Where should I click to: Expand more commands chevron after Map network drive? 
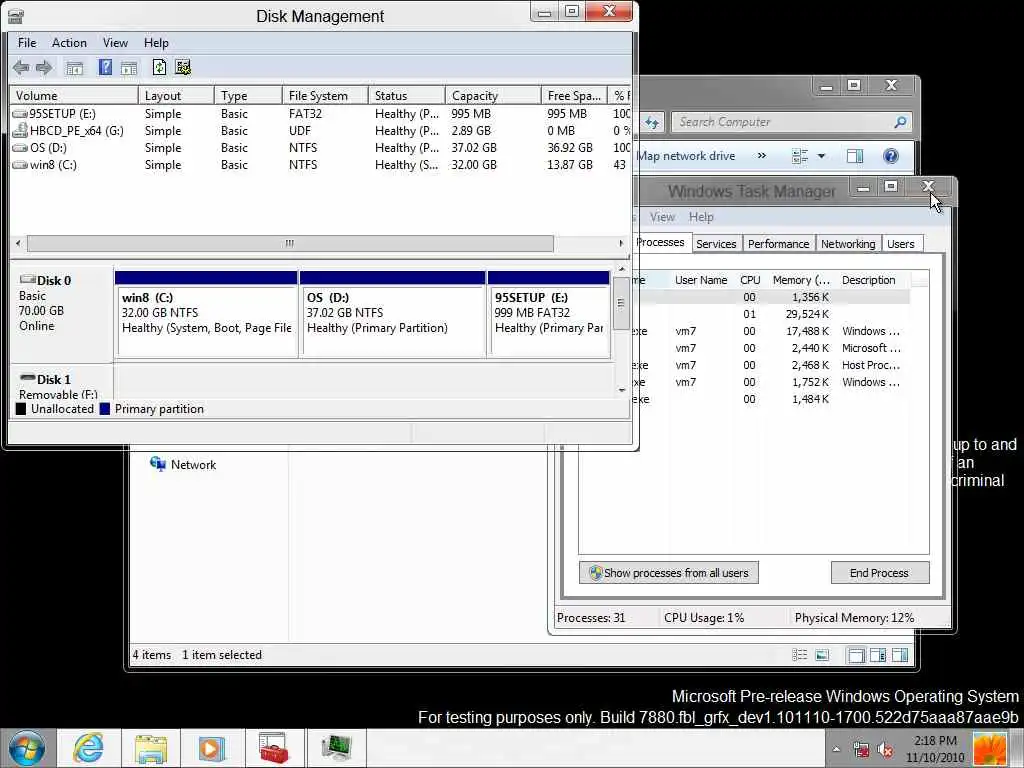[x=761, y=155]
